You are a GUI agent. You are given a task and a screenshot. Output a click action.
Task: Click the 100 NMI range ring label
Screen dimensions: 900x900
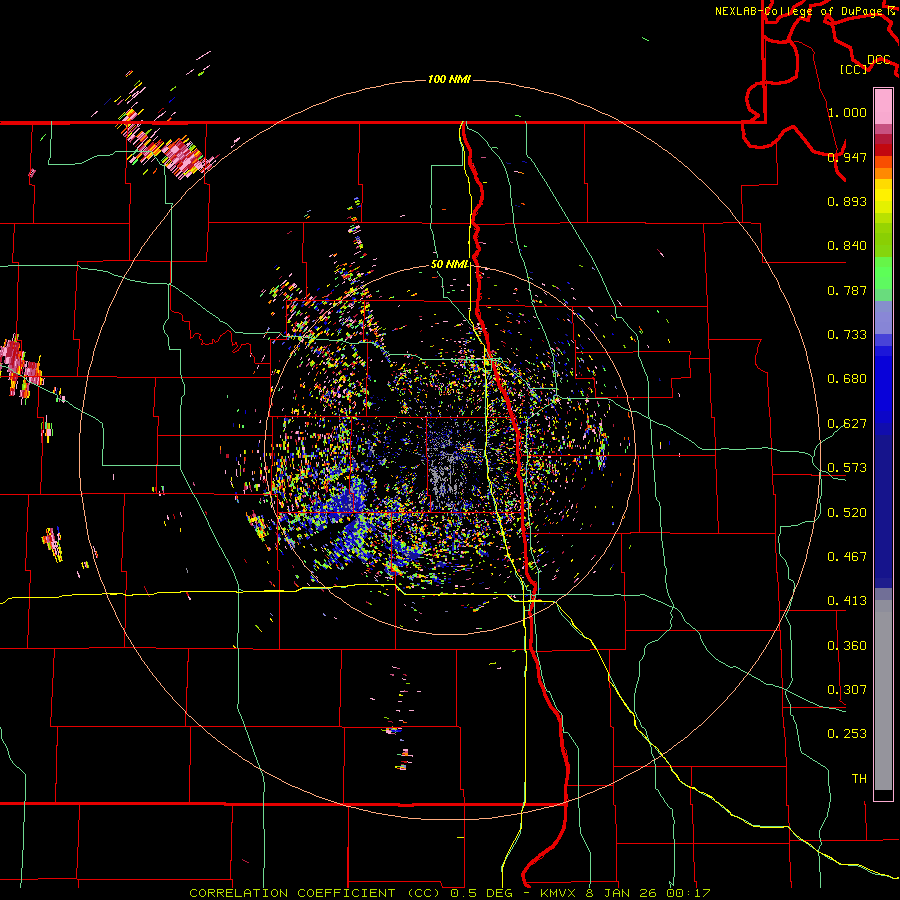click(x=449, y=79)
